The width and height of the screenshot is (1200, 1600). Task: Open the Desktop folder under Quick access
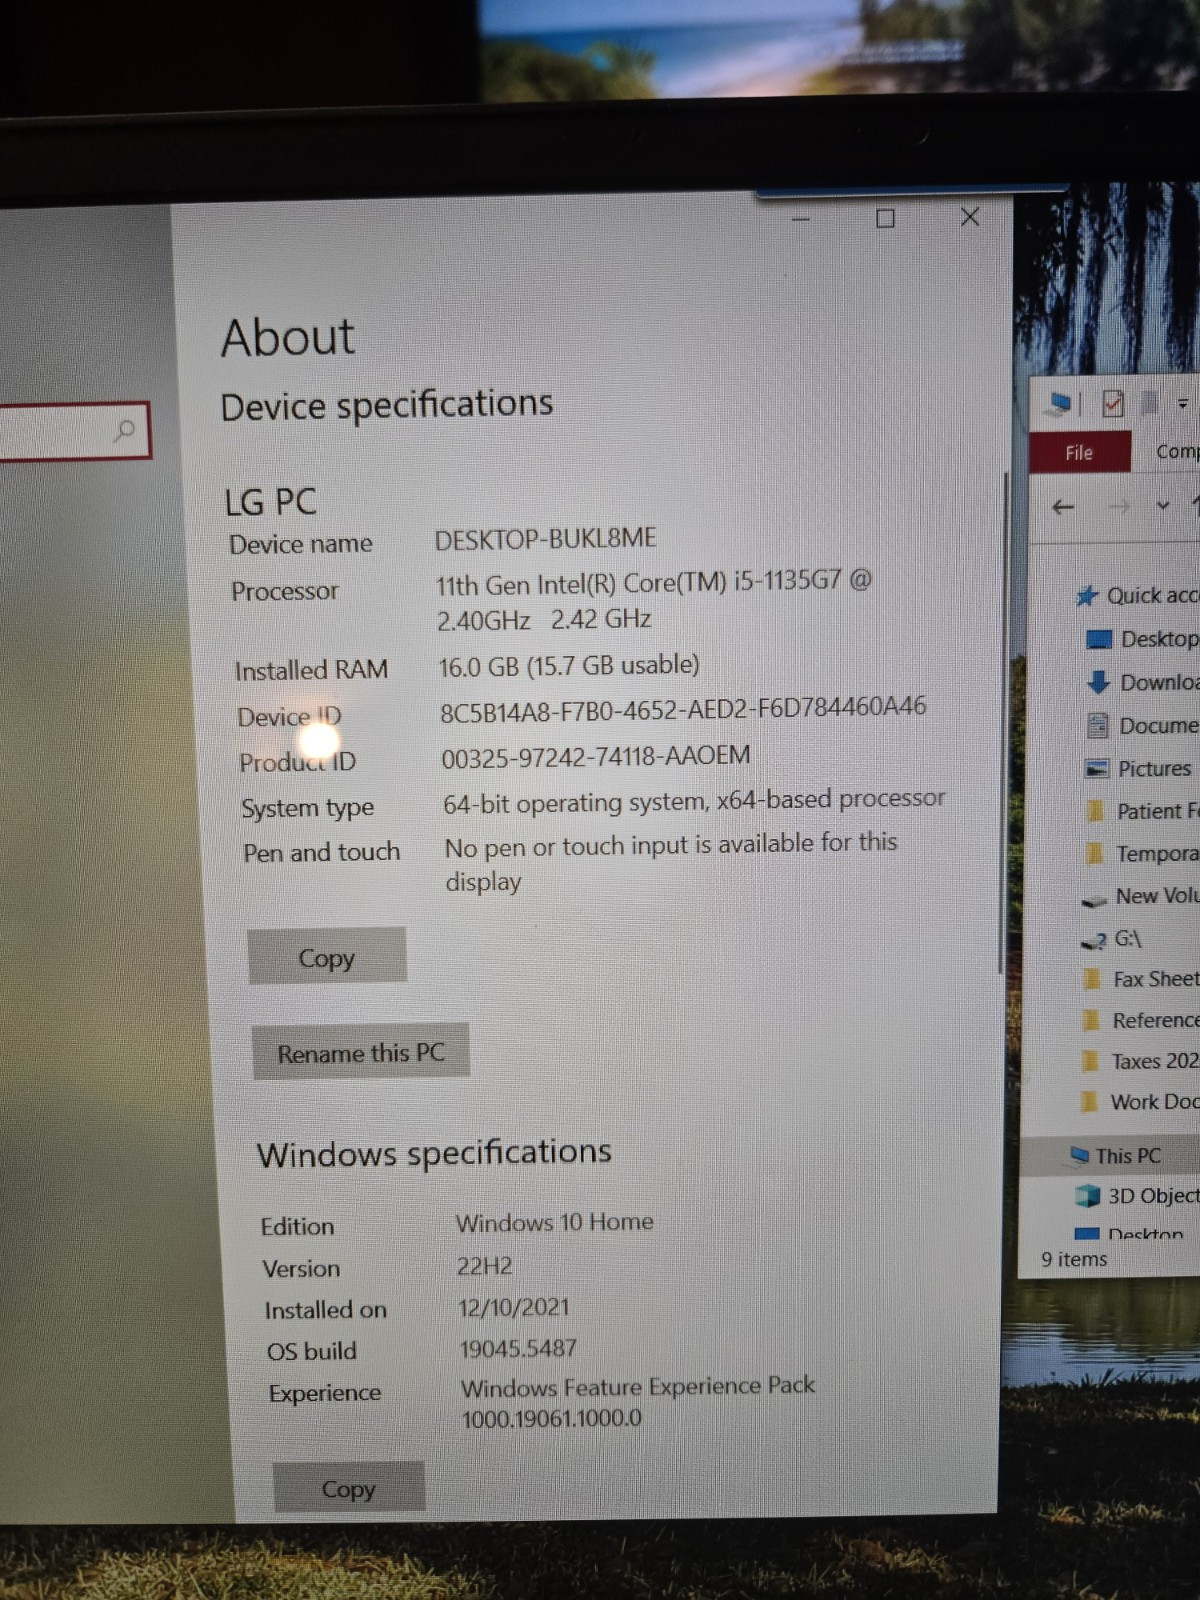1141,639
